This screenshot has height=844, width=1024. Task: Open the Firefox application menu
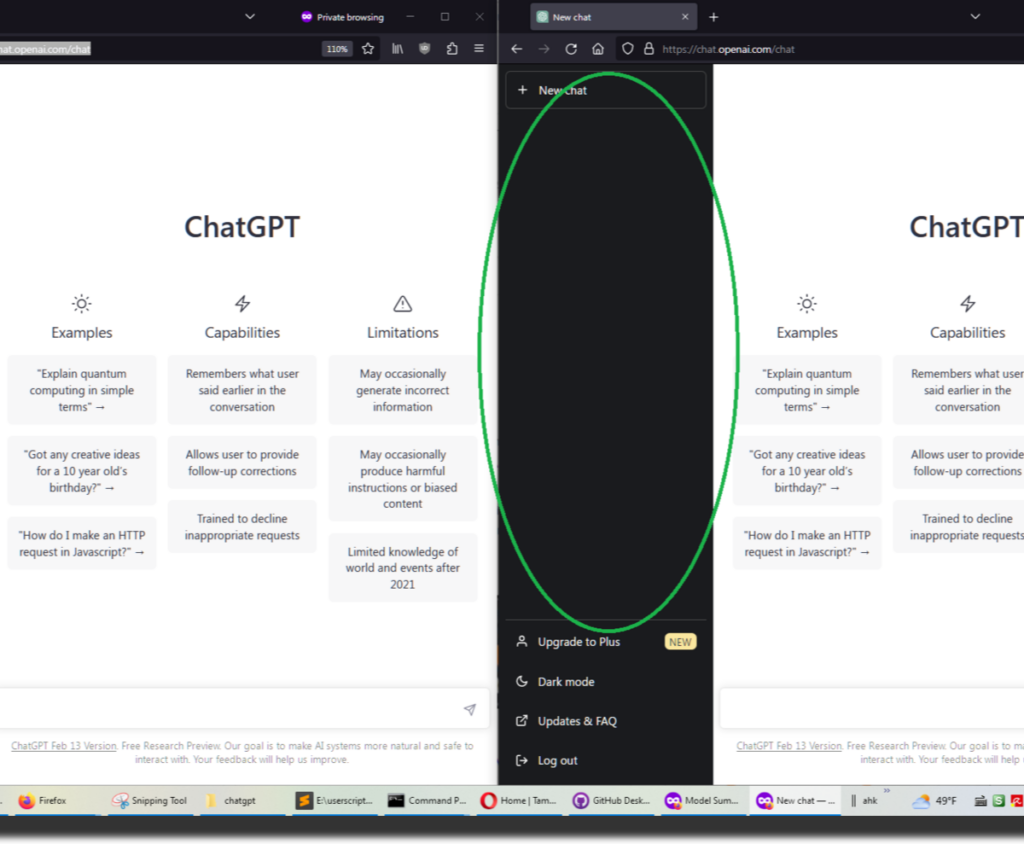tap(478, 48)
